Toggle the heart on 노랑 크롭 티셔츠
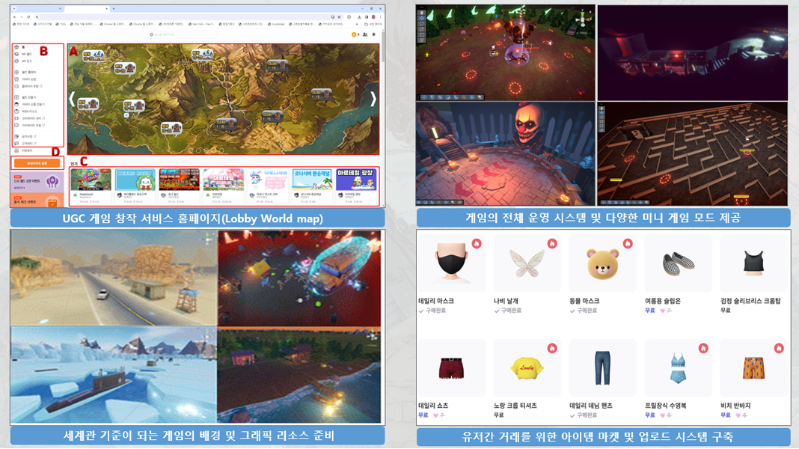 point(553,348)
